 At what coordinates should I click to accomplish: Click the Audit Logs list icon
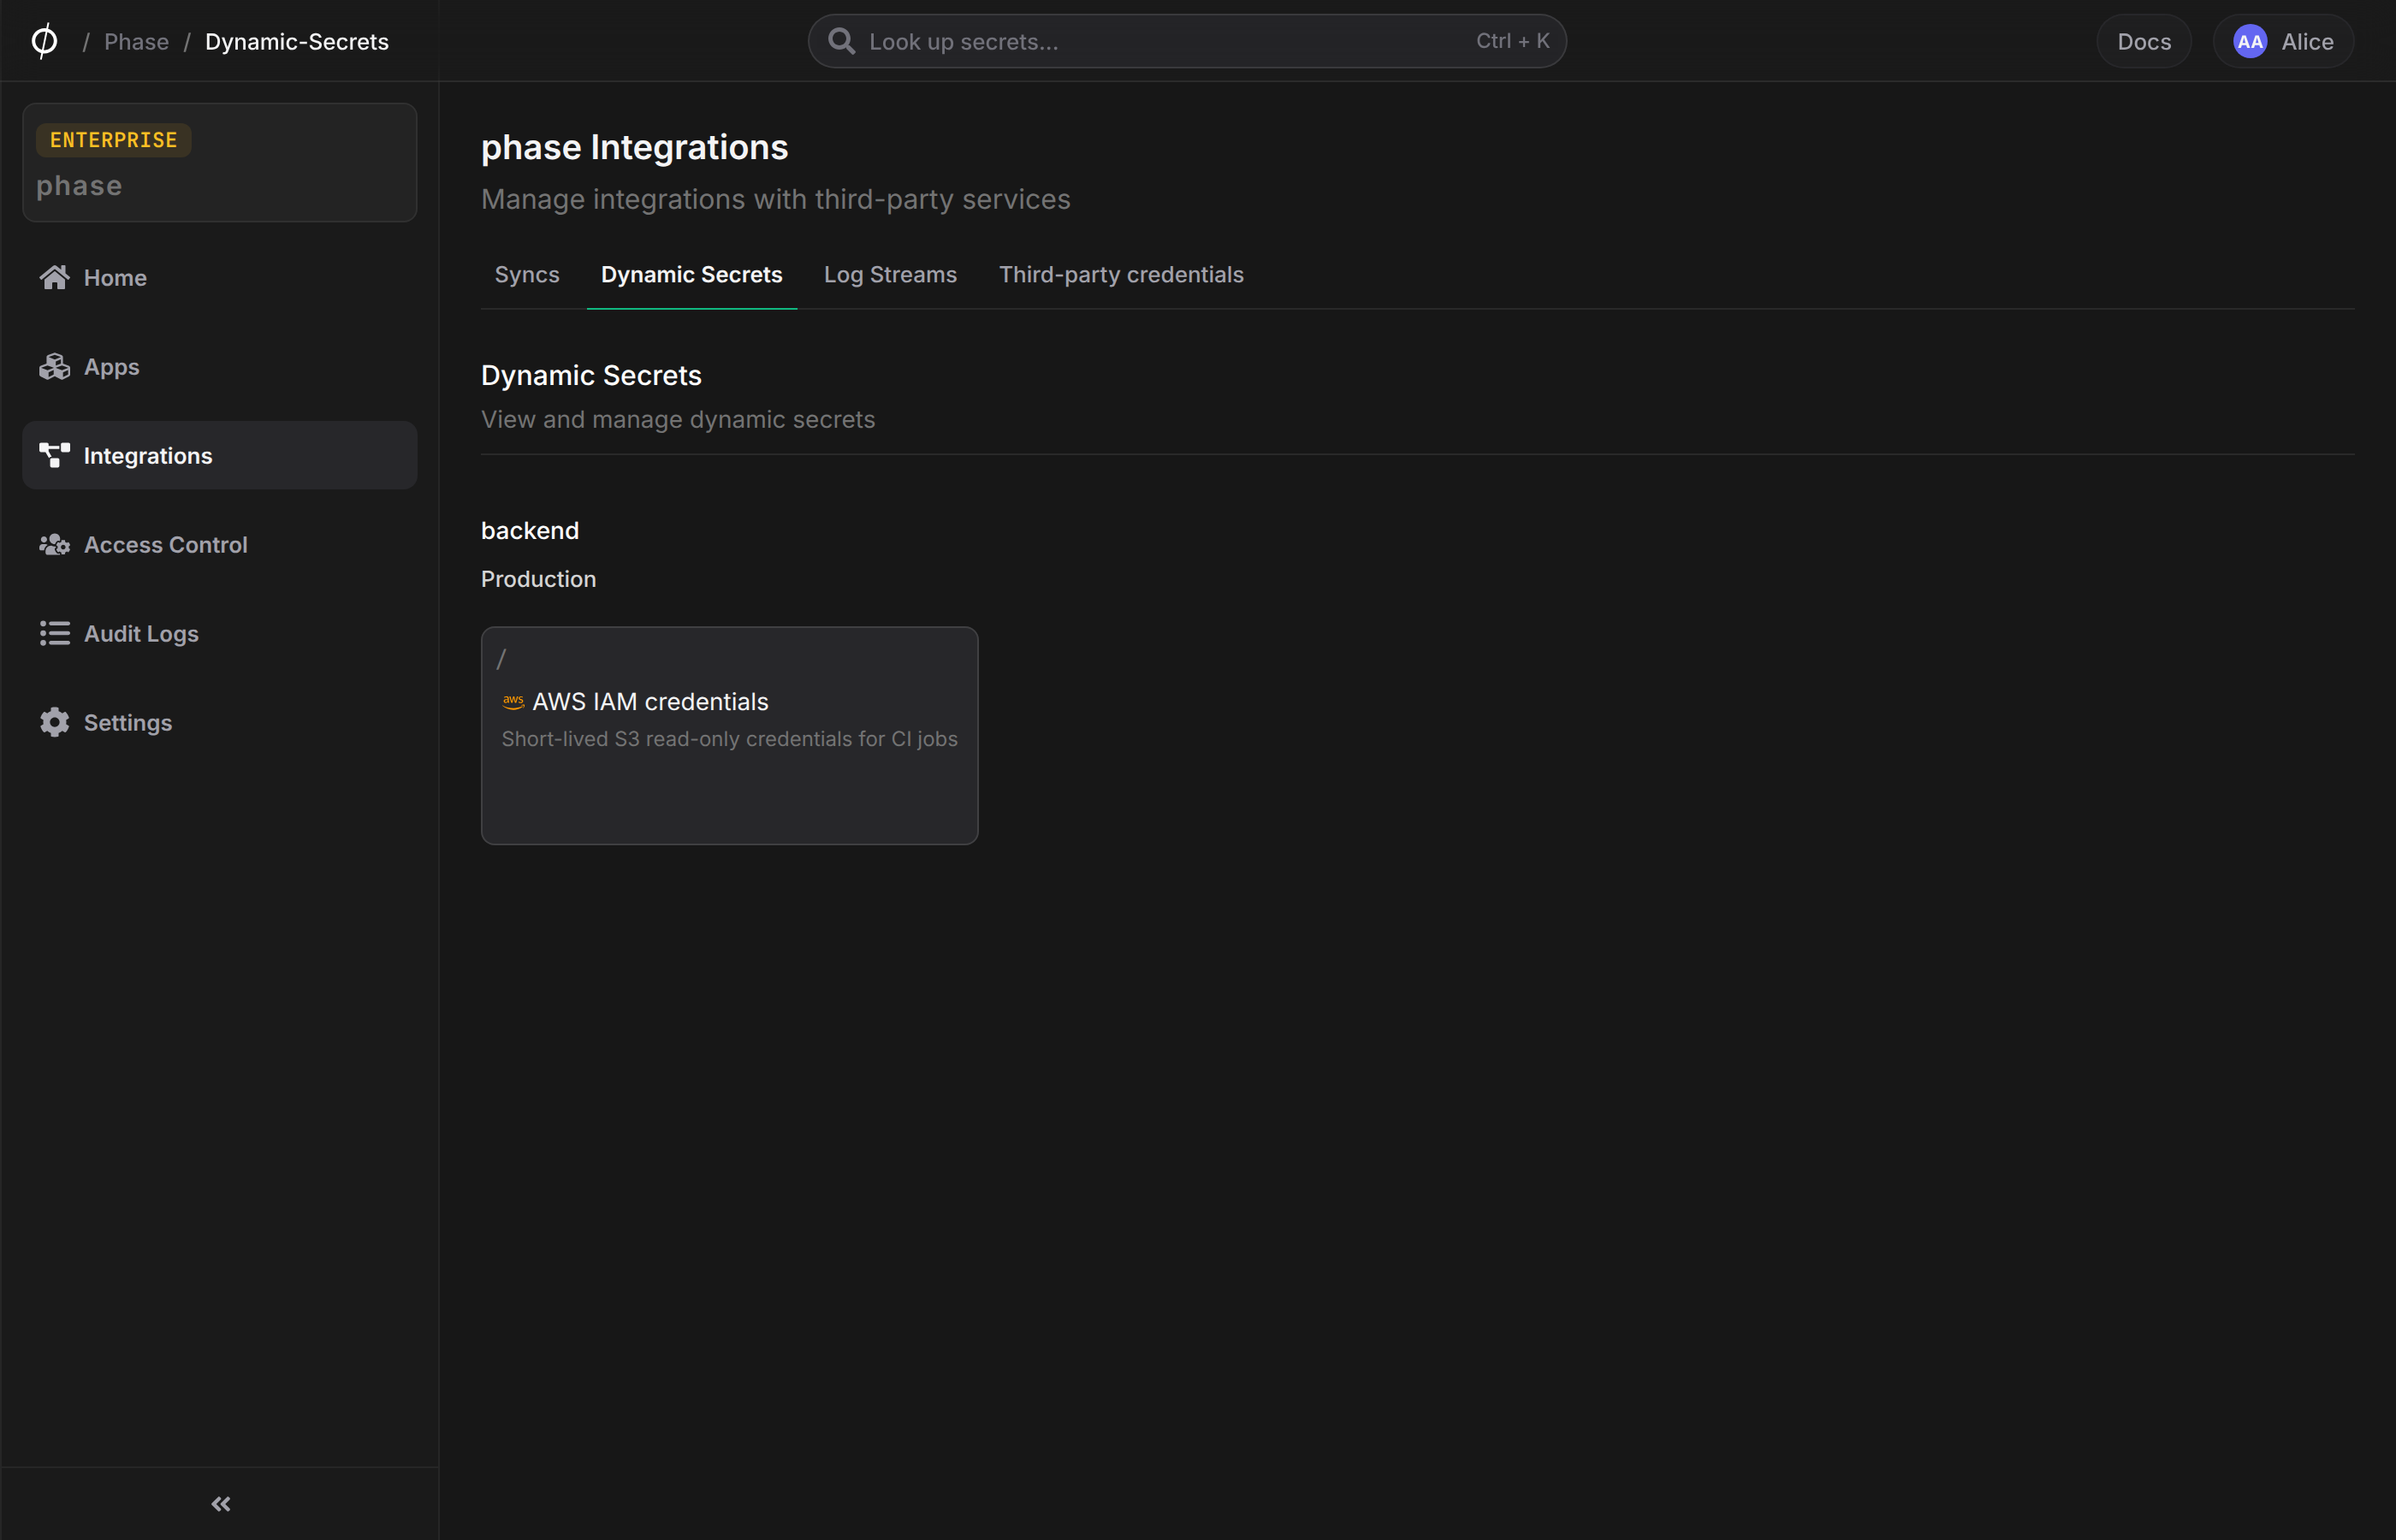tap(54, 633)
